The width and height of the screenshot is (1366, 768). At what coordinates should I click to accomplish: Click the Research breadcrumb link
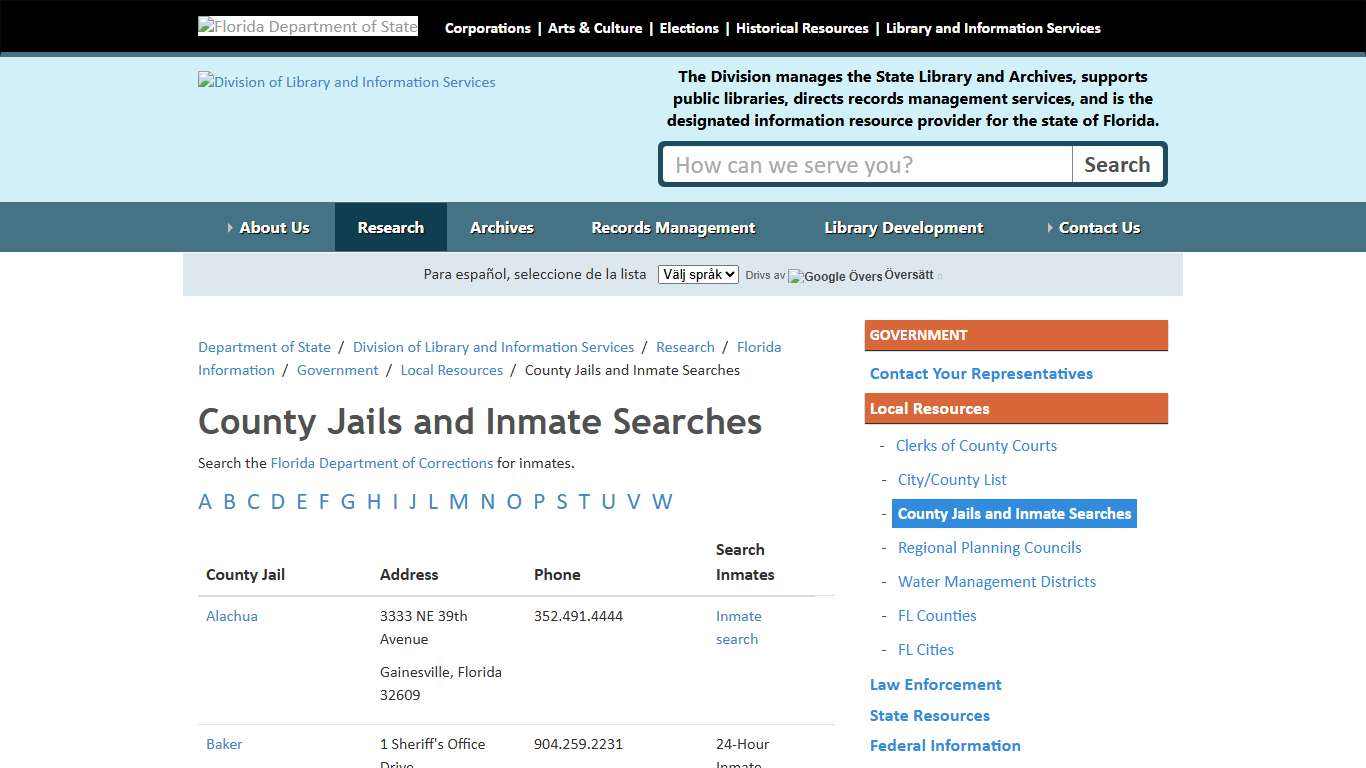tap(685, 347)
